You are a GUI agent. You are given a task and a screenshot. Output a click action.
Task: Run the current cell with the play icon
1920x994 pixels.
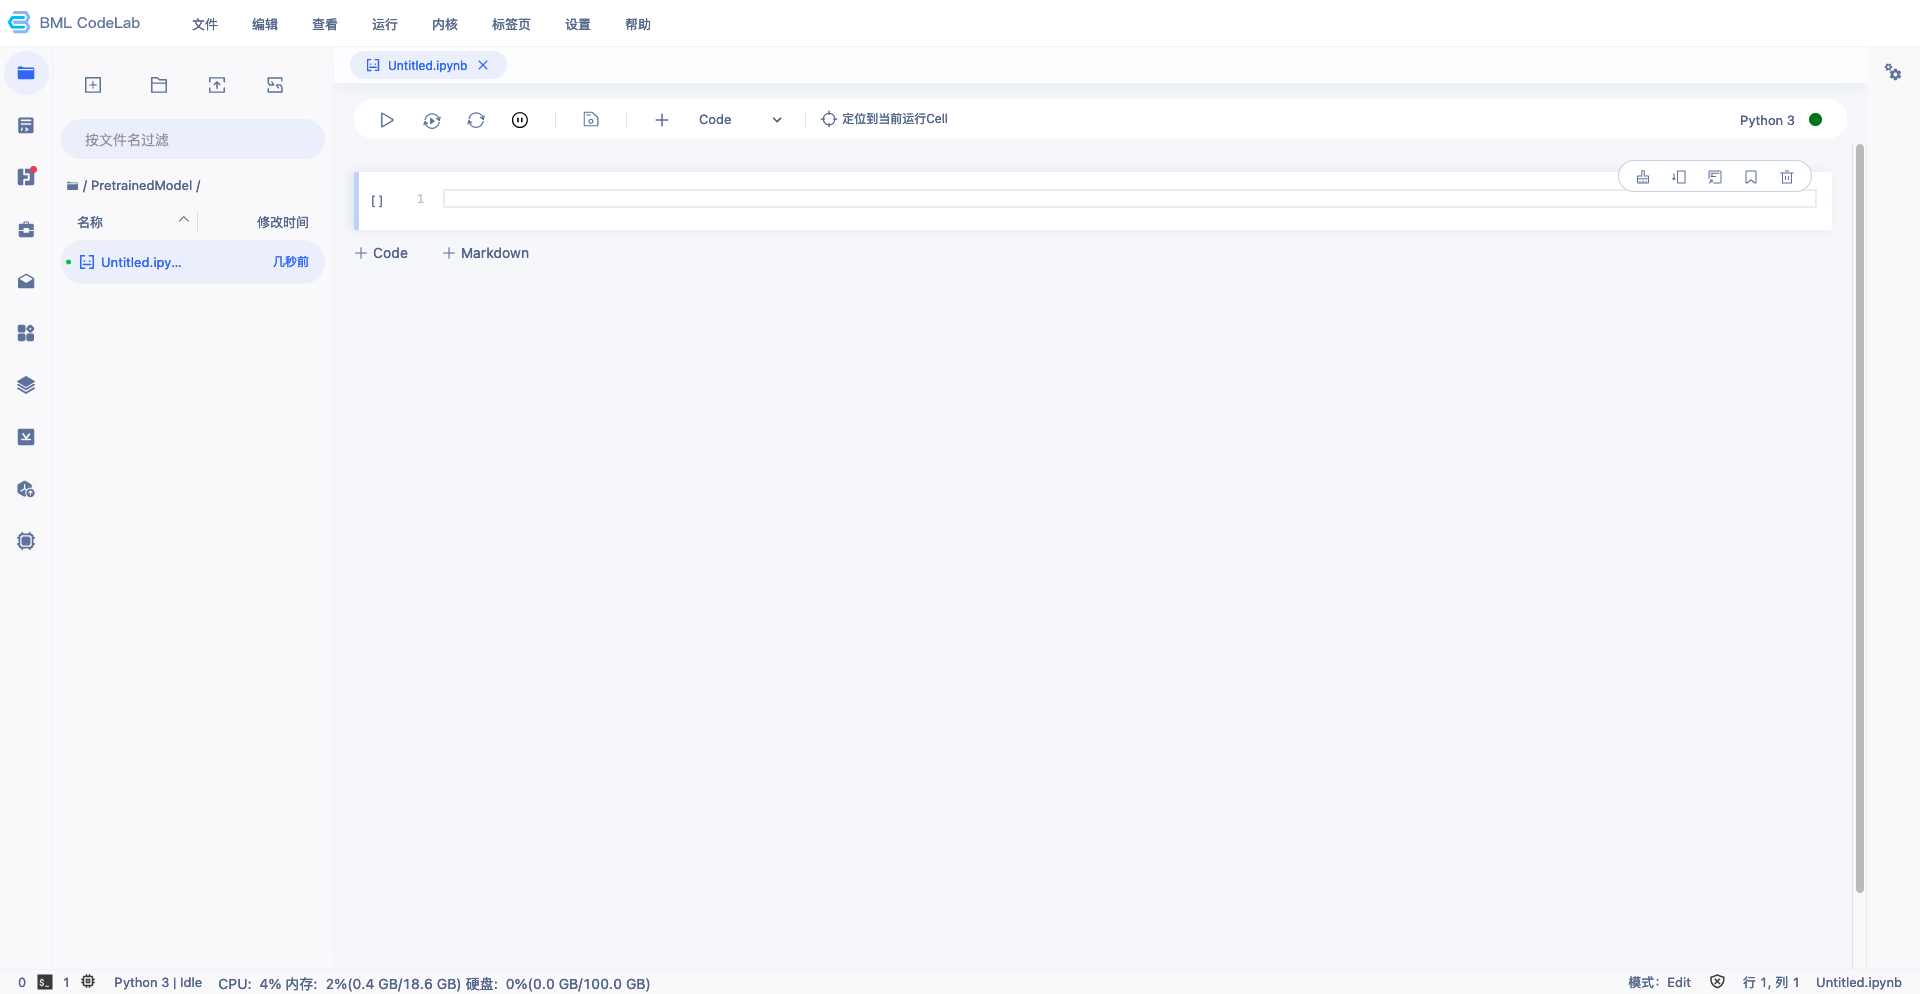[386, 120]
